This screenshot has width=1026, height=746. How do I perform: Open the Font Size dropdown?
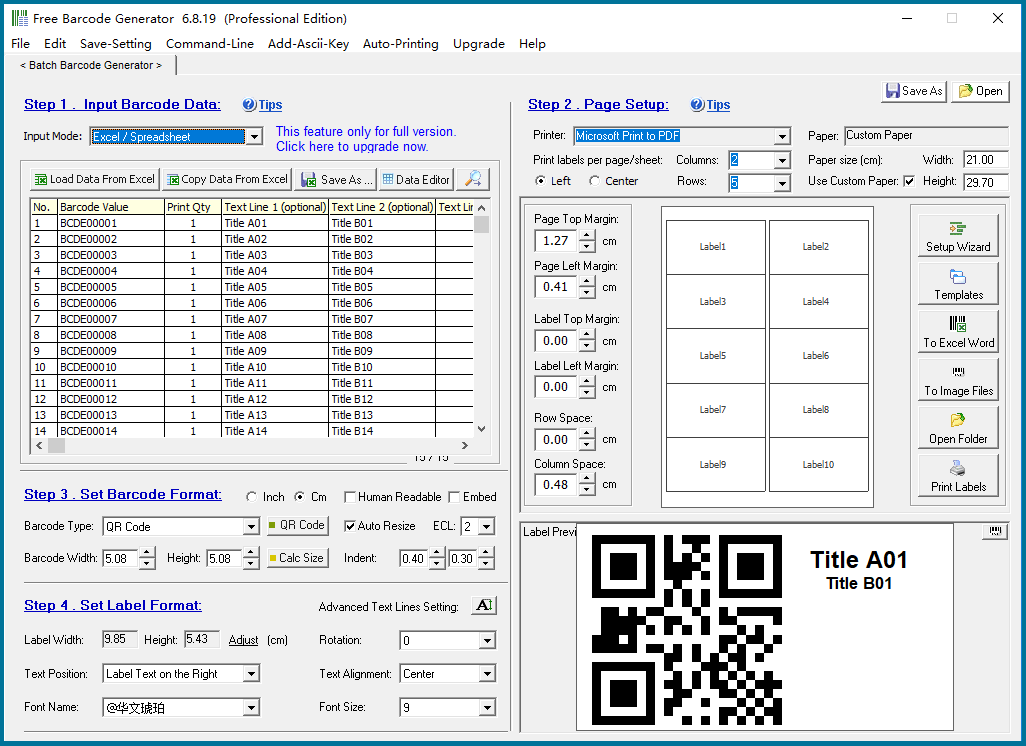pyautogui.click(x=487, y=707)
